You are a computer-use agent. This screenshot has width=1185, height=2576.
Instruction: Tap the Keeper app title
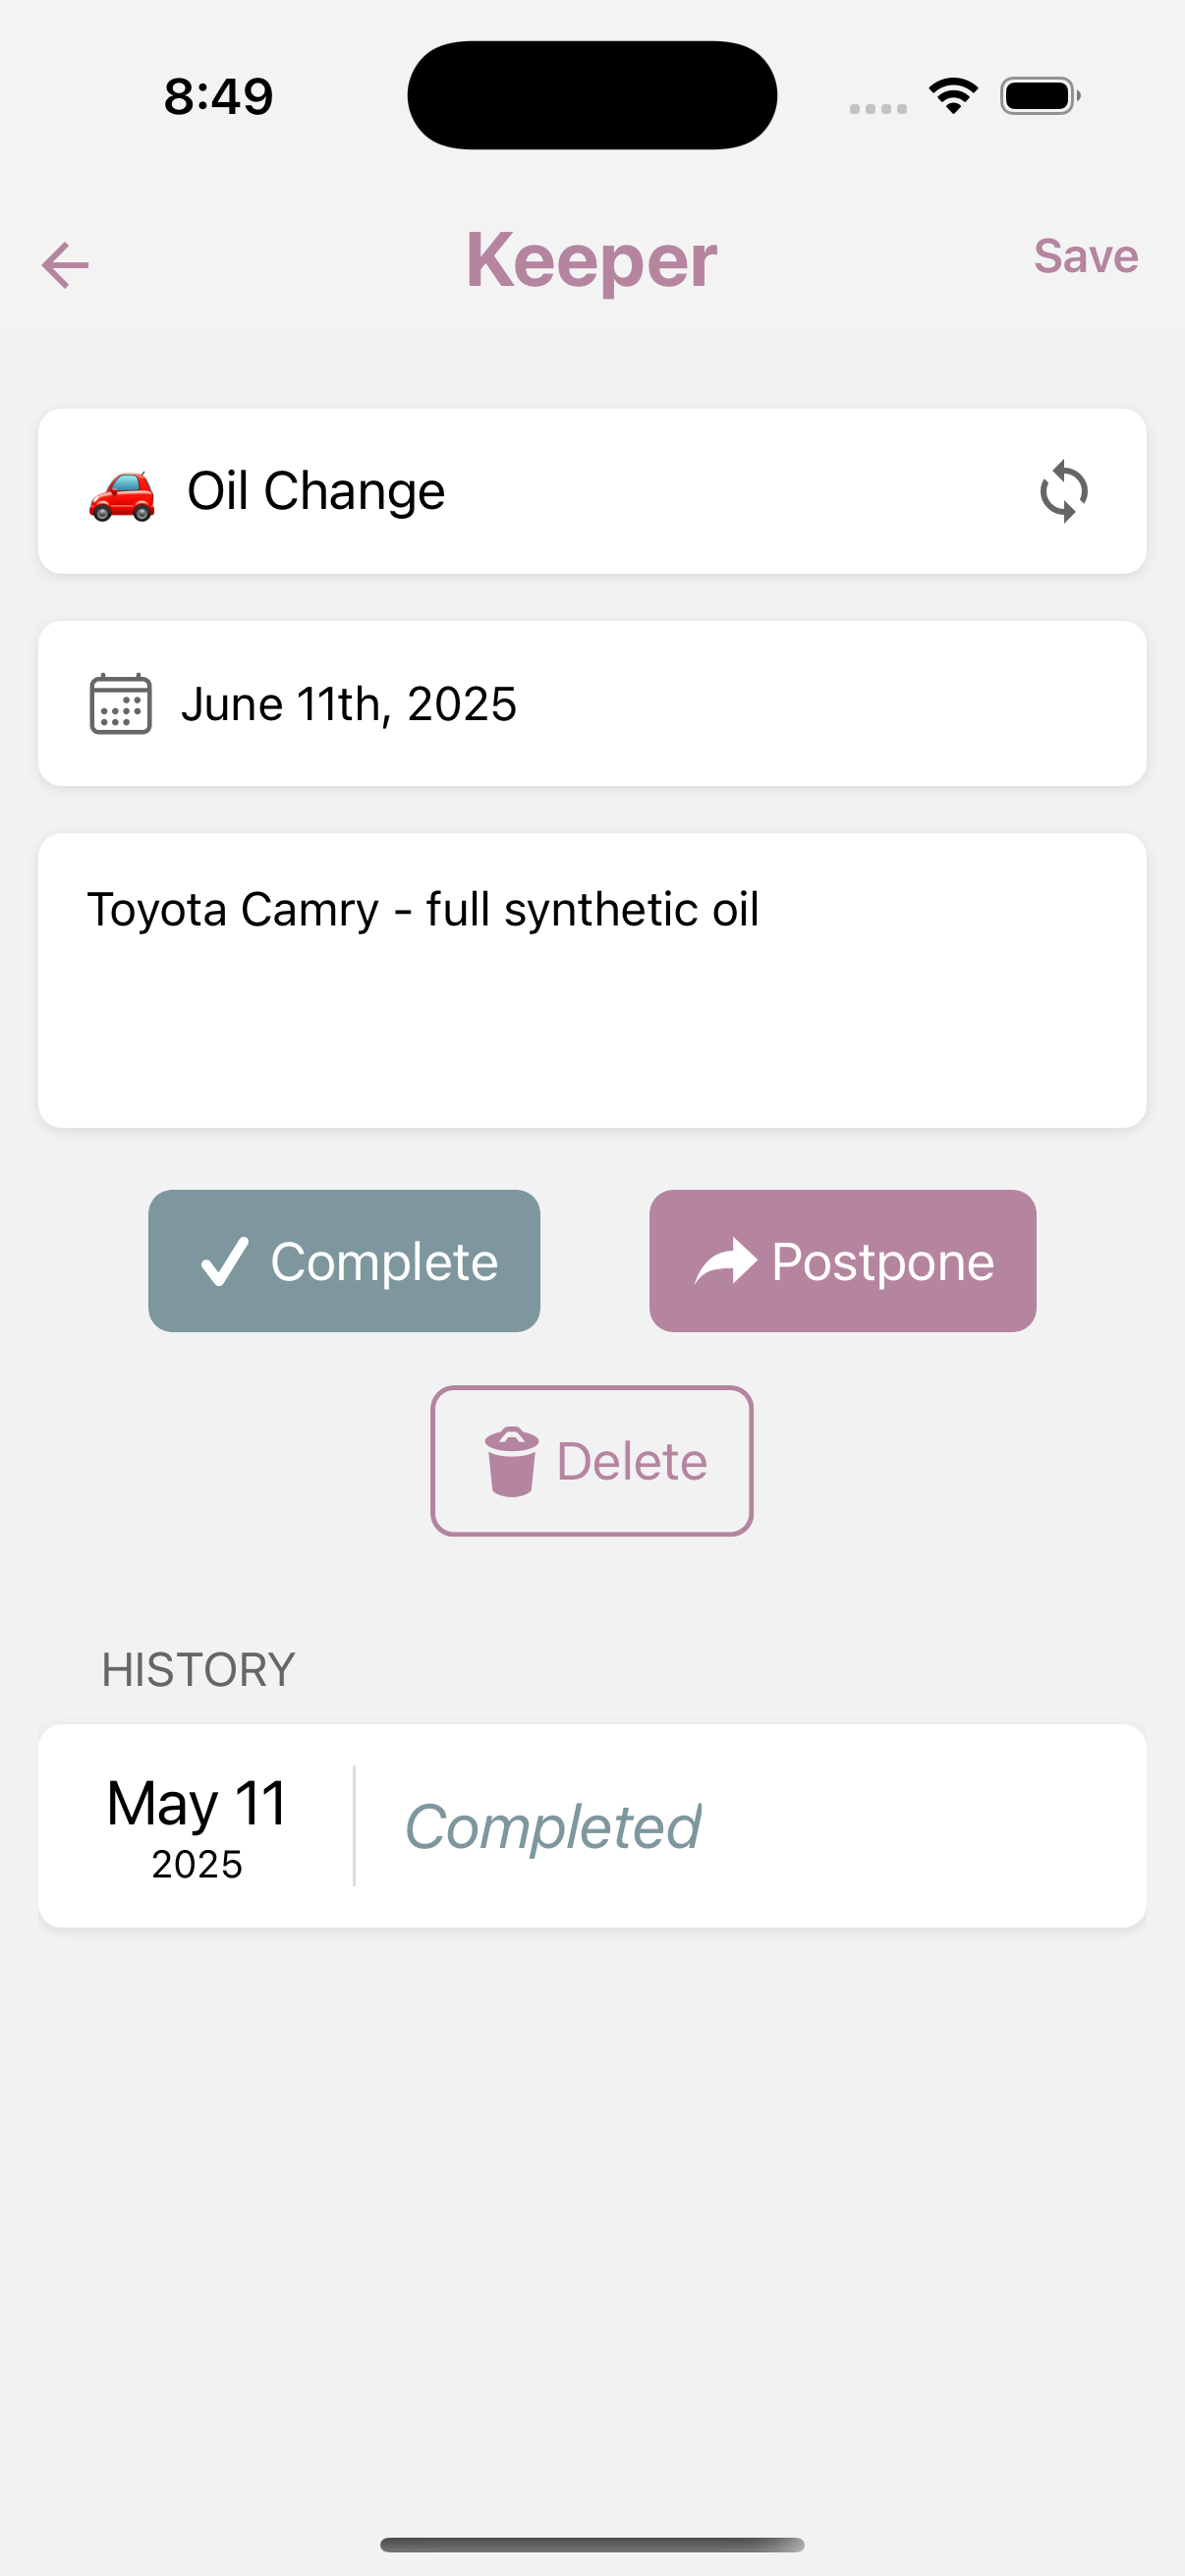(x=591, y=260)
